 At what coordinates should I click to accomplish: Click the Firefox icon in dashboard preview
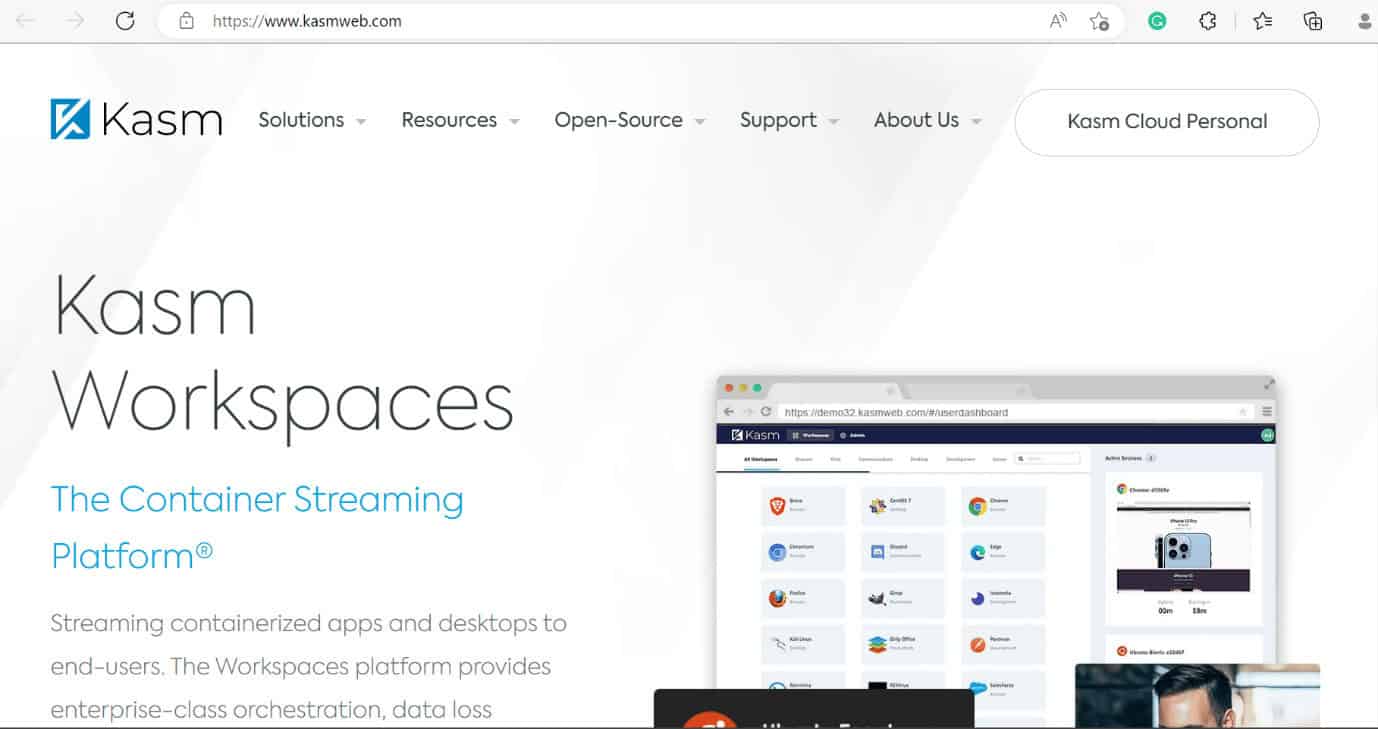click(x=777, y=598)
